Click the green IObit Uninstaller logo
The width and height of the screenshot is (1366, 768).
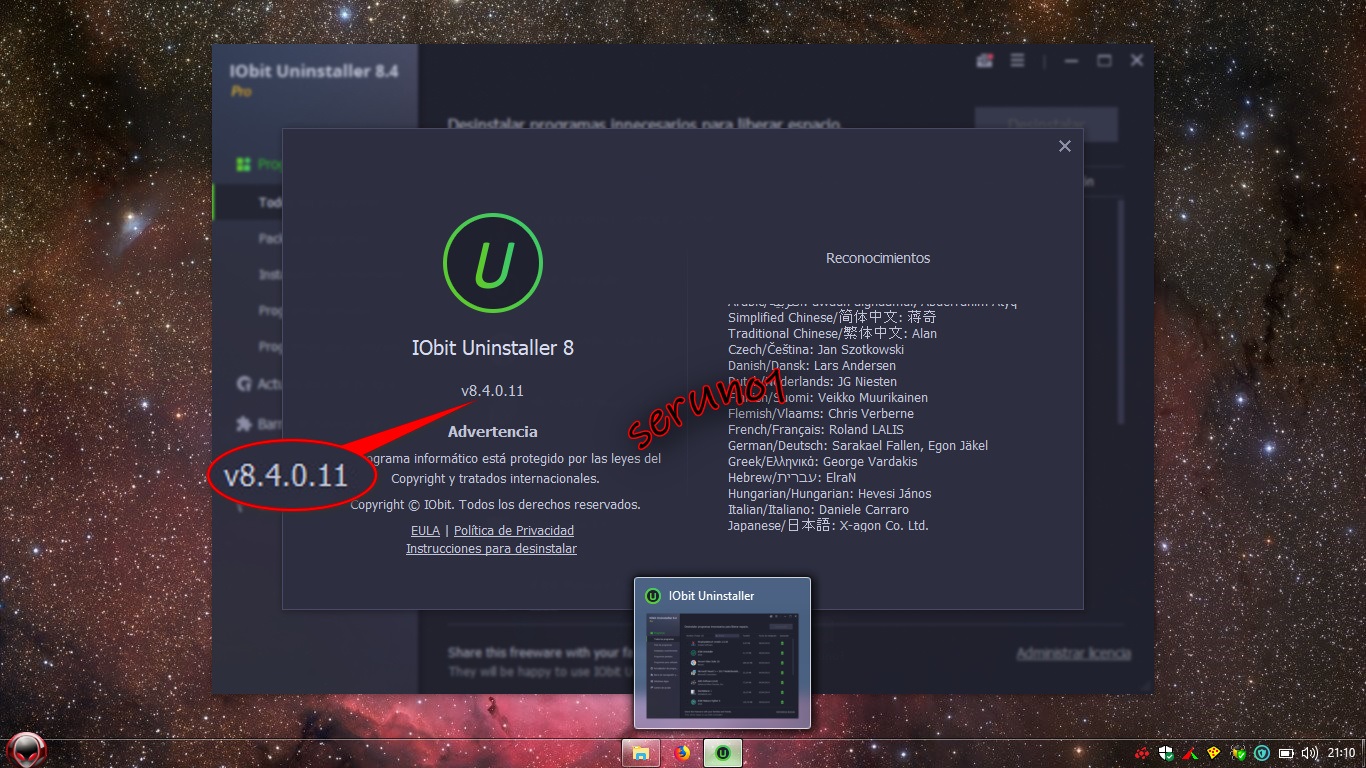(493, 264)
